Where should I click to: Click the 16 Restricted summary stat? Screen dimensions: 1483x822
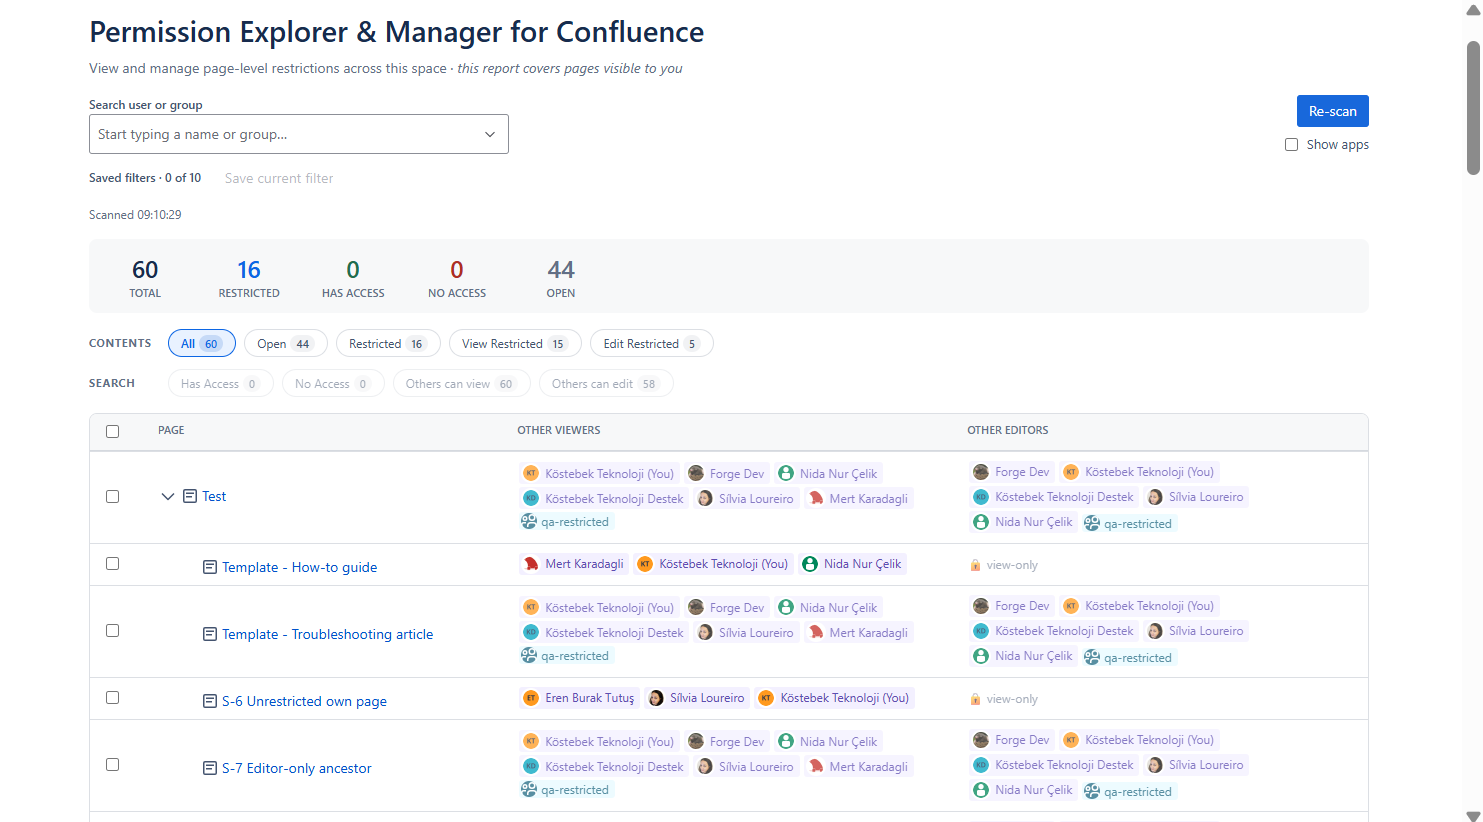pos(249,278)
